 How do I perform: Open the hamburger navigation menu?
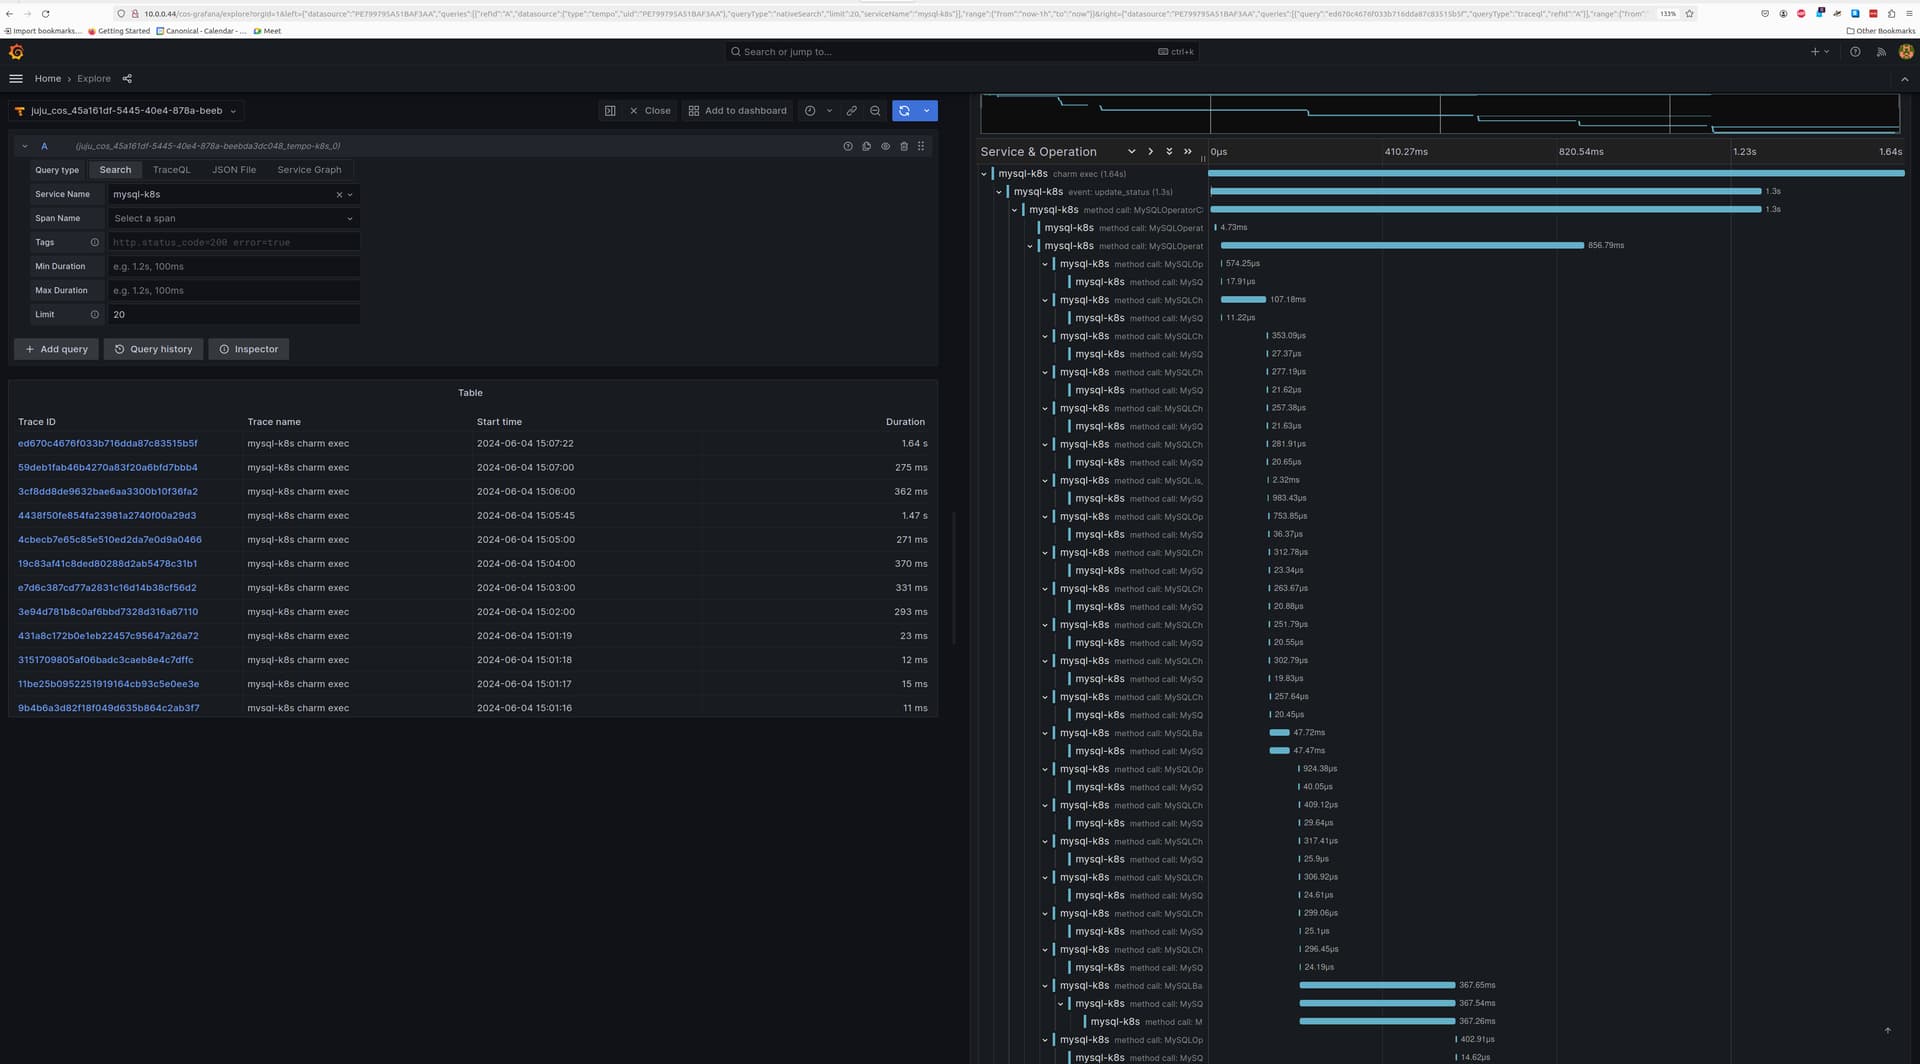[16, 79]
